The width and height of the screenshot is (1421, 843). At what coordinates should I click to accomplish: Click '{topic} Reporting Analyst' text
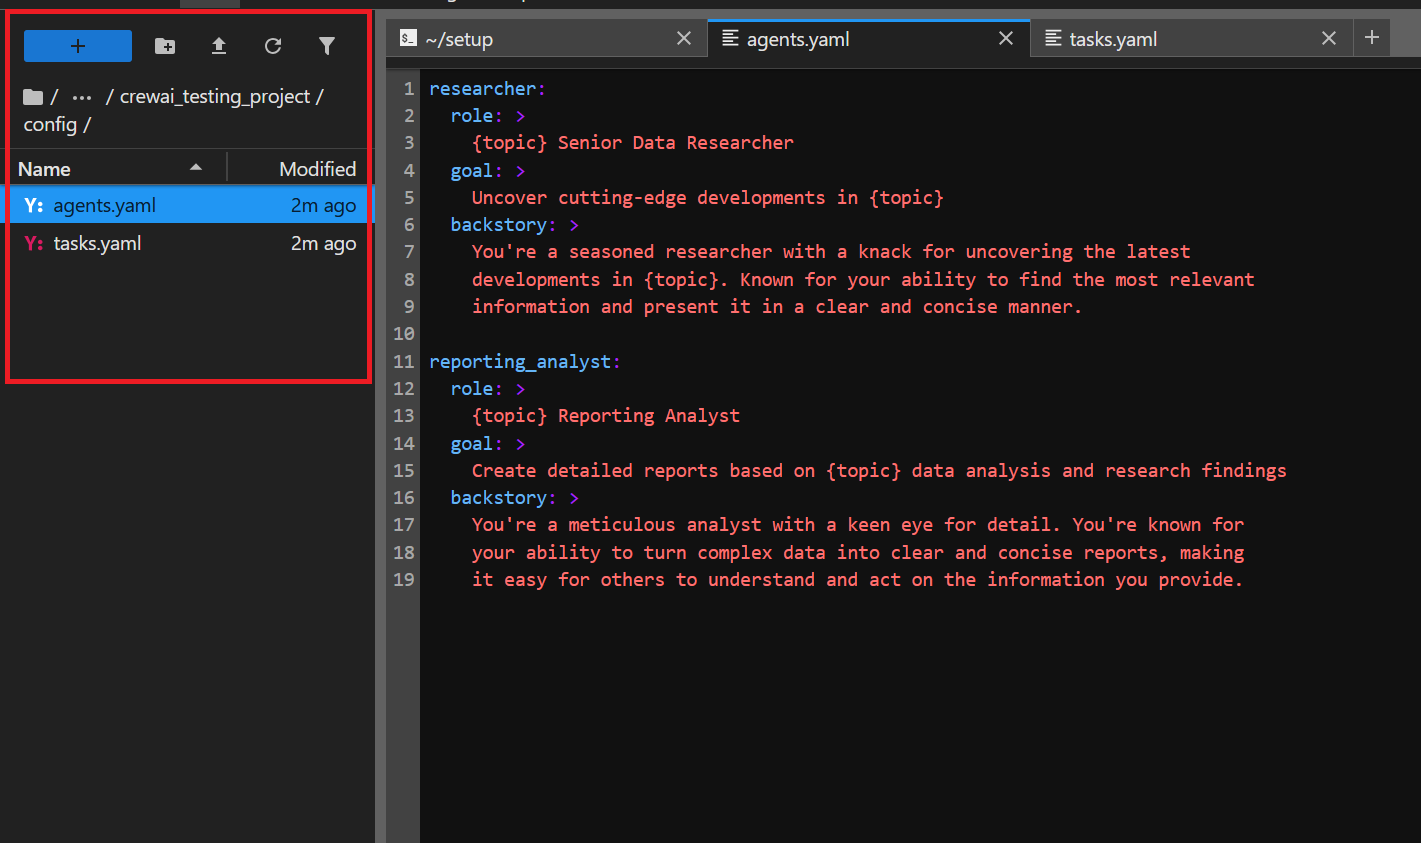606,416
